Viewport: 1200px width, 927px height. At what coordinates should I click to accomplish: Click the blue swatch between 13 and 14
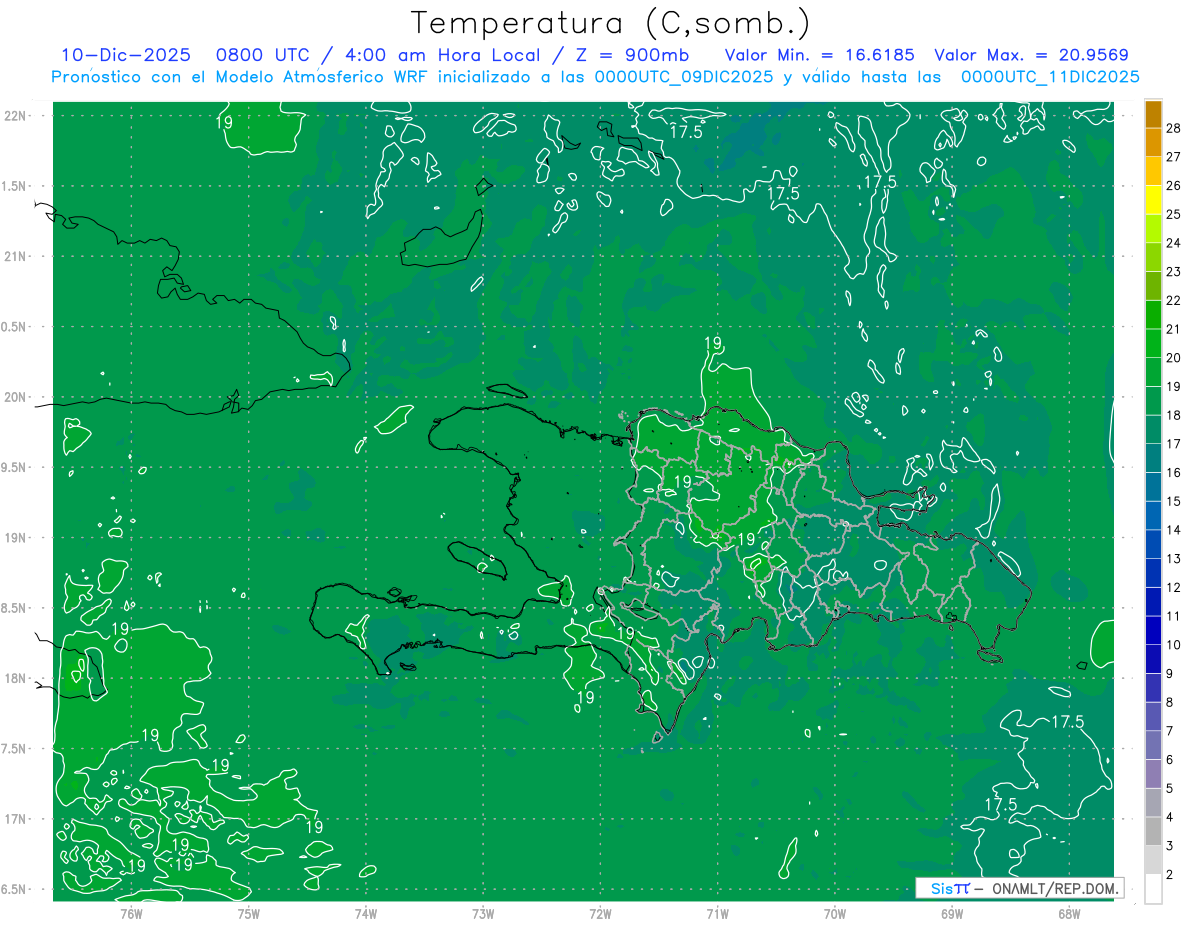1153,545
